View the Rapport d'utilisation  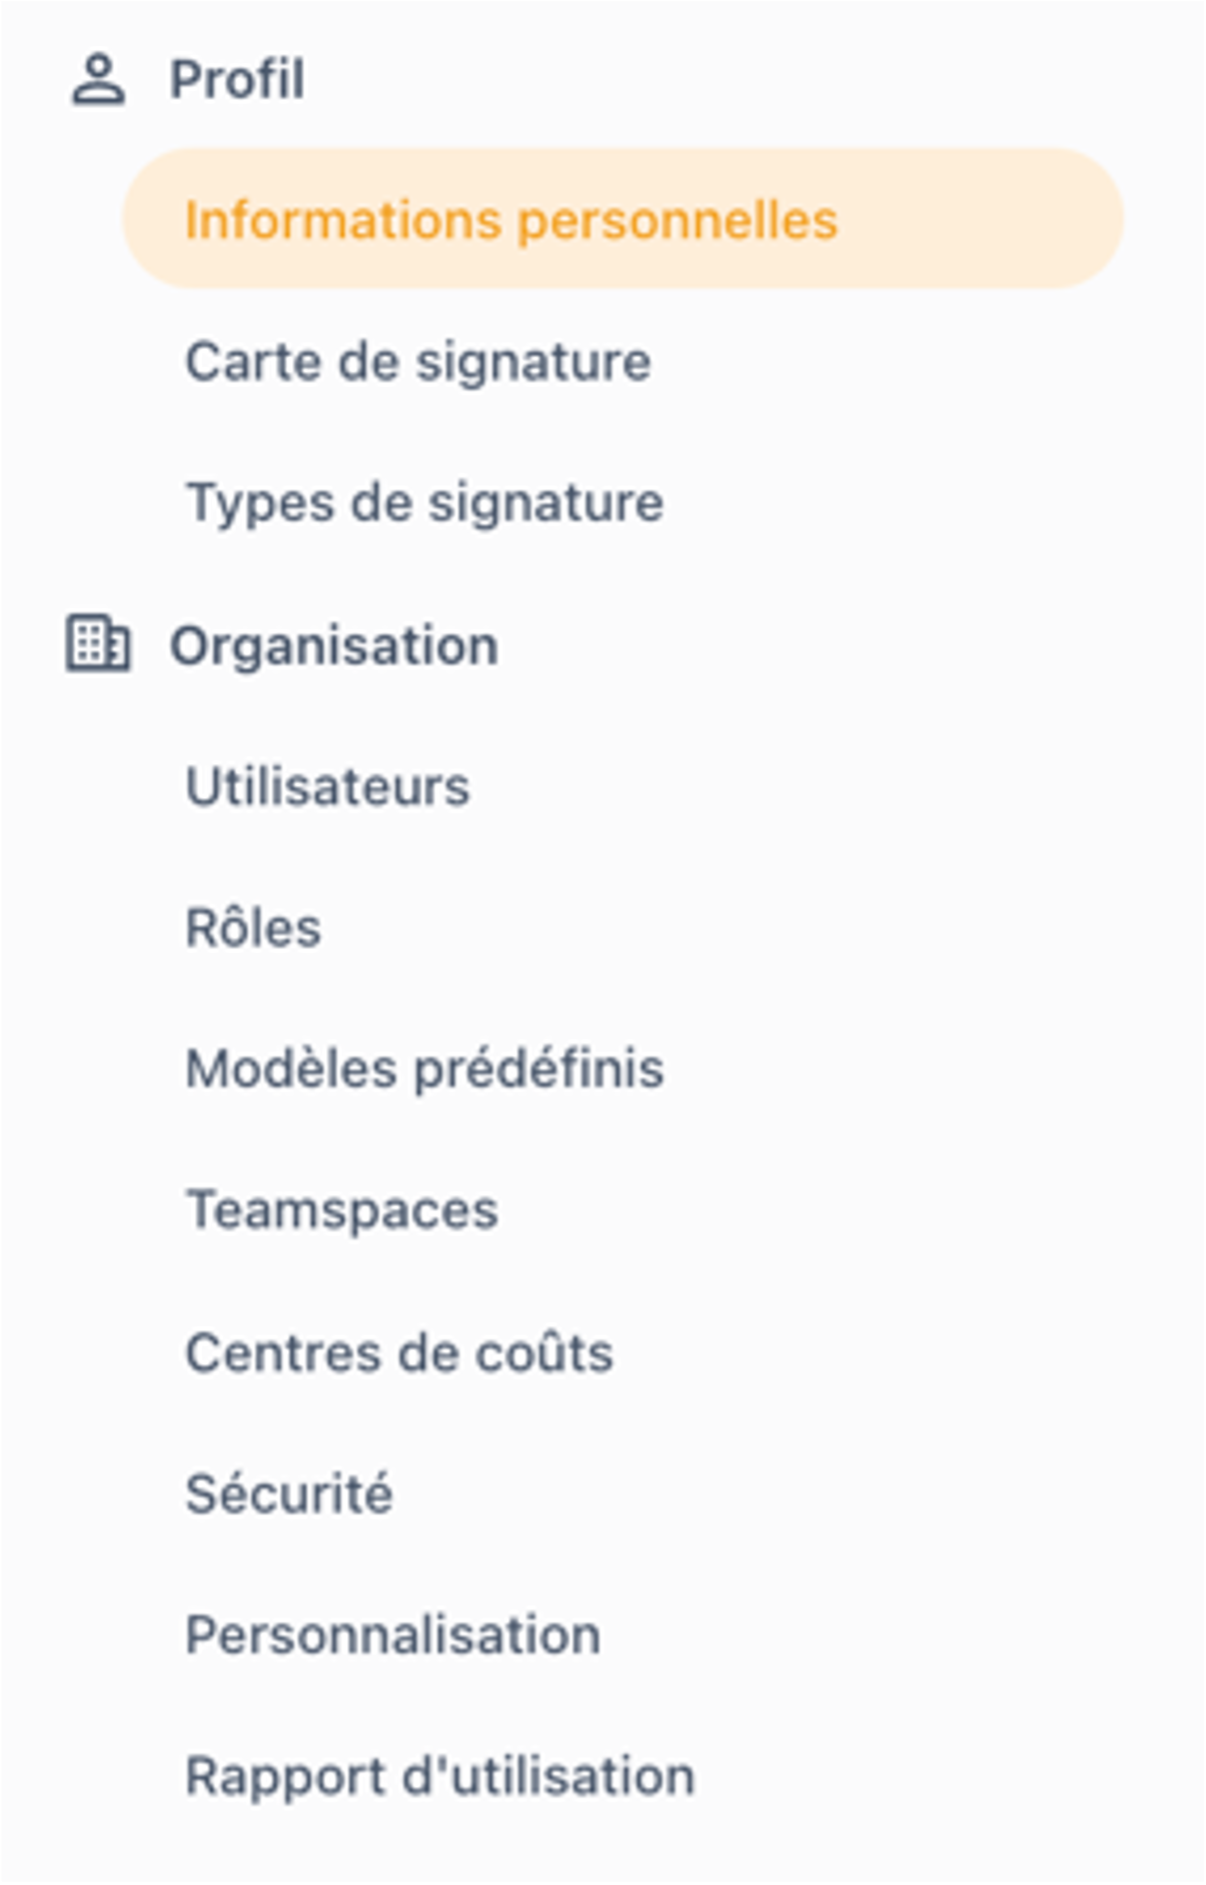pyautogui.click(x=438, y=1775)
